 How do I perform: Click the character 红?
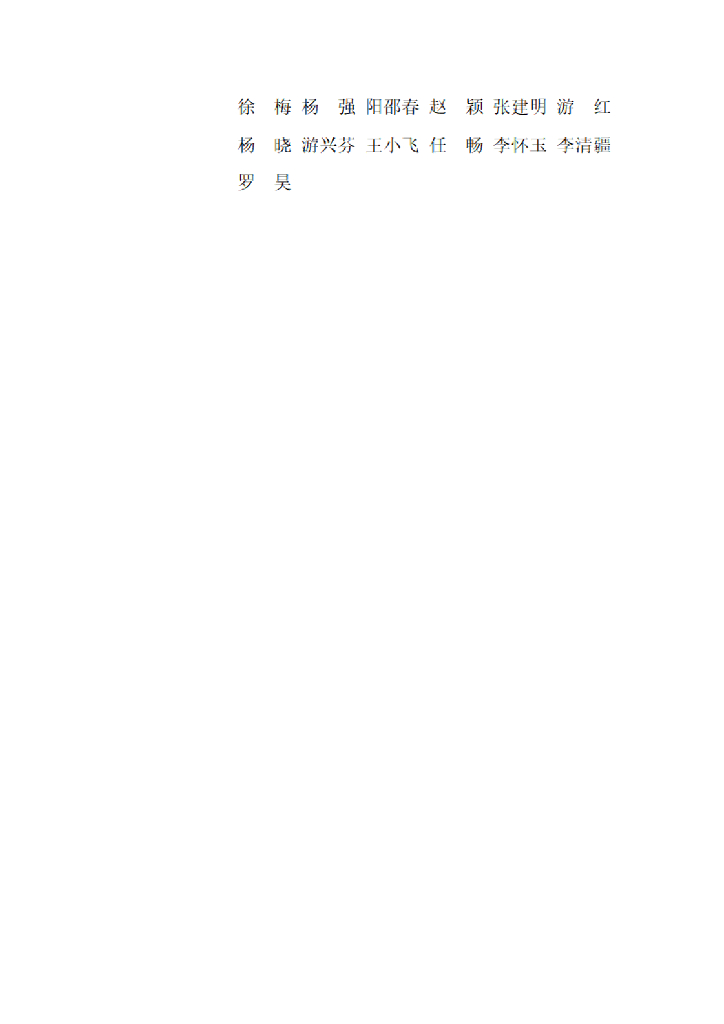(x=602, y=106)
